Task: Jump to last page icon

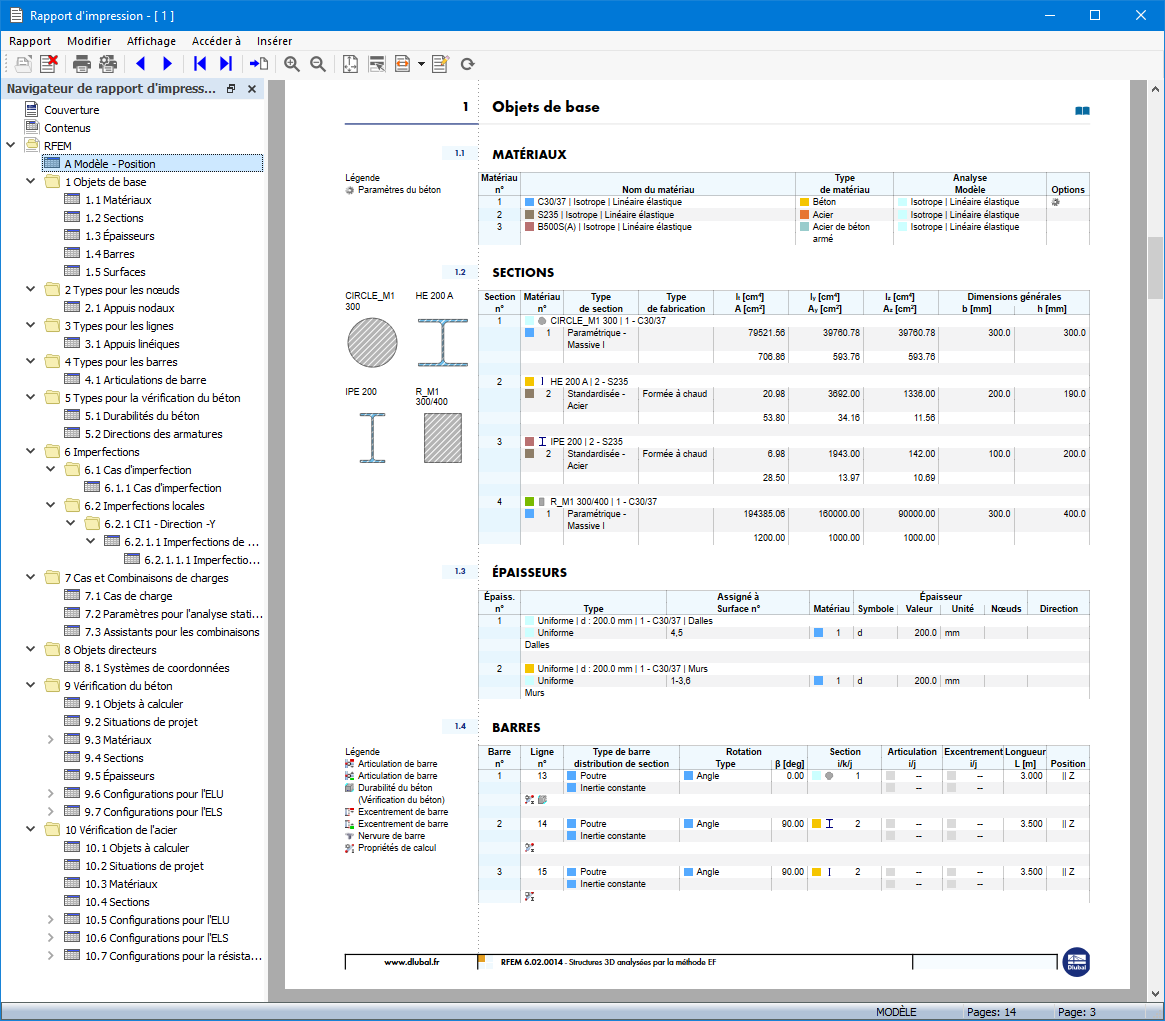Action: click(x=226, y=64)
